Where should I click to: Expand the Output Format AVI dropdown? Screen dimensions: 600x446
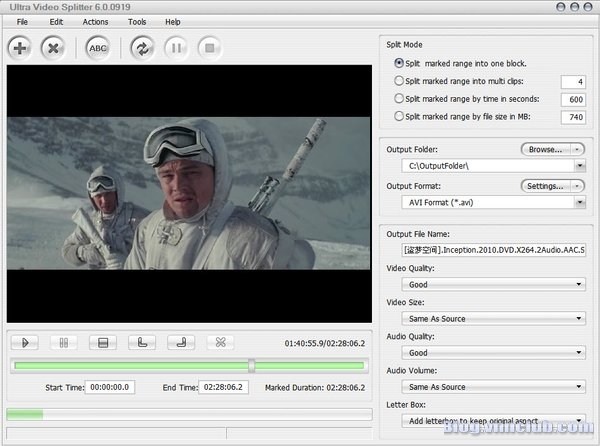[x=580, y=202]
